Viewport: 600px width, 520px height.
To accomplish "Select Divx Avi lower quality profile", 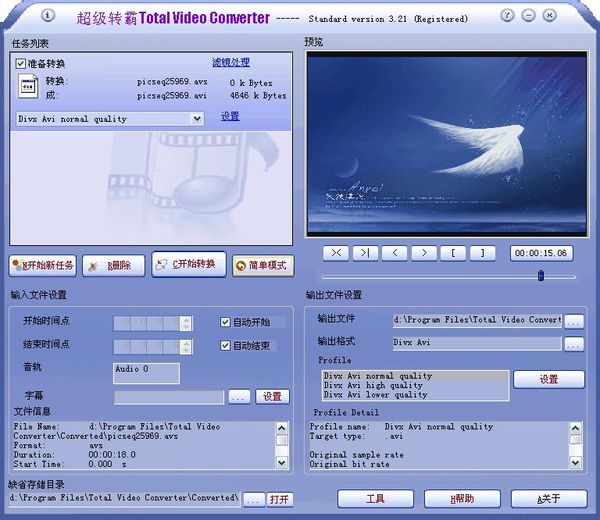I will (x=375, y=394).
